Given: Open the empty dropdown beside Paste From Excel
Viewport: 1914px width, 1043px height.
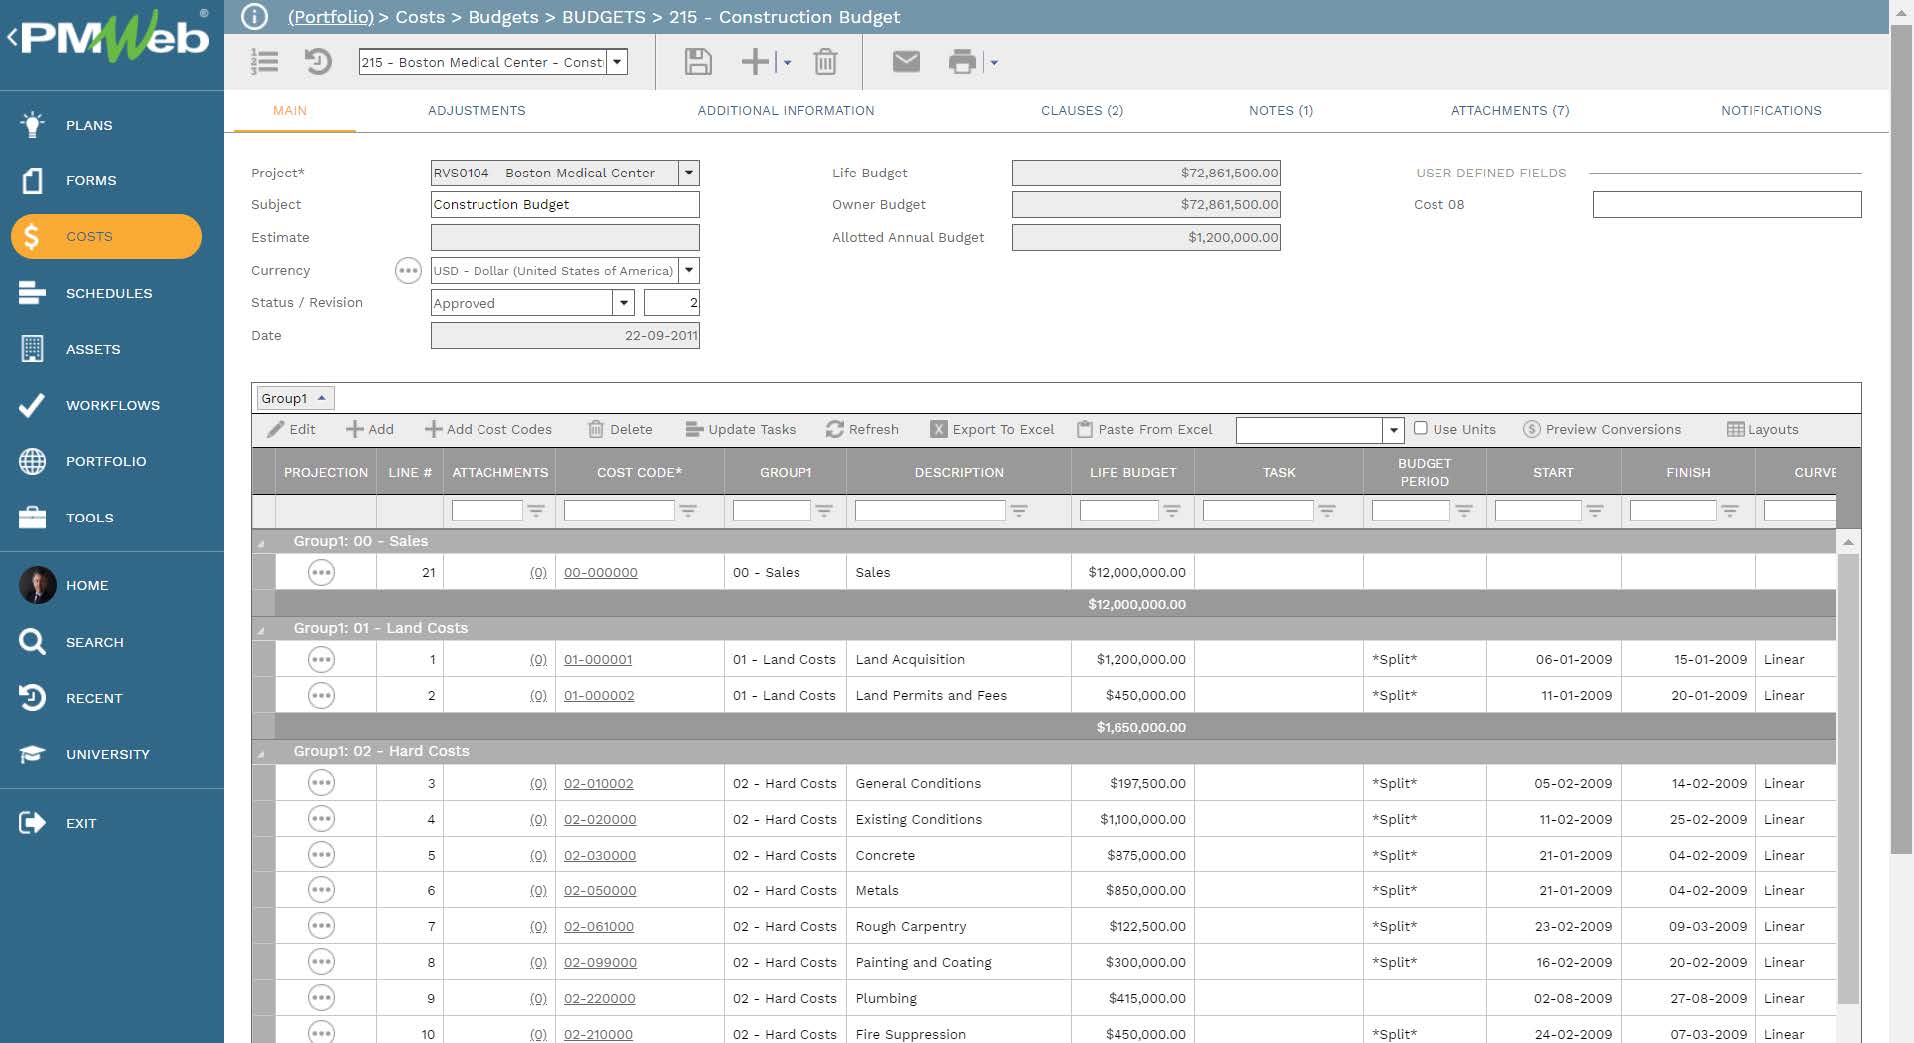Looking at the screenshot, I should [x=1393, y=430].
